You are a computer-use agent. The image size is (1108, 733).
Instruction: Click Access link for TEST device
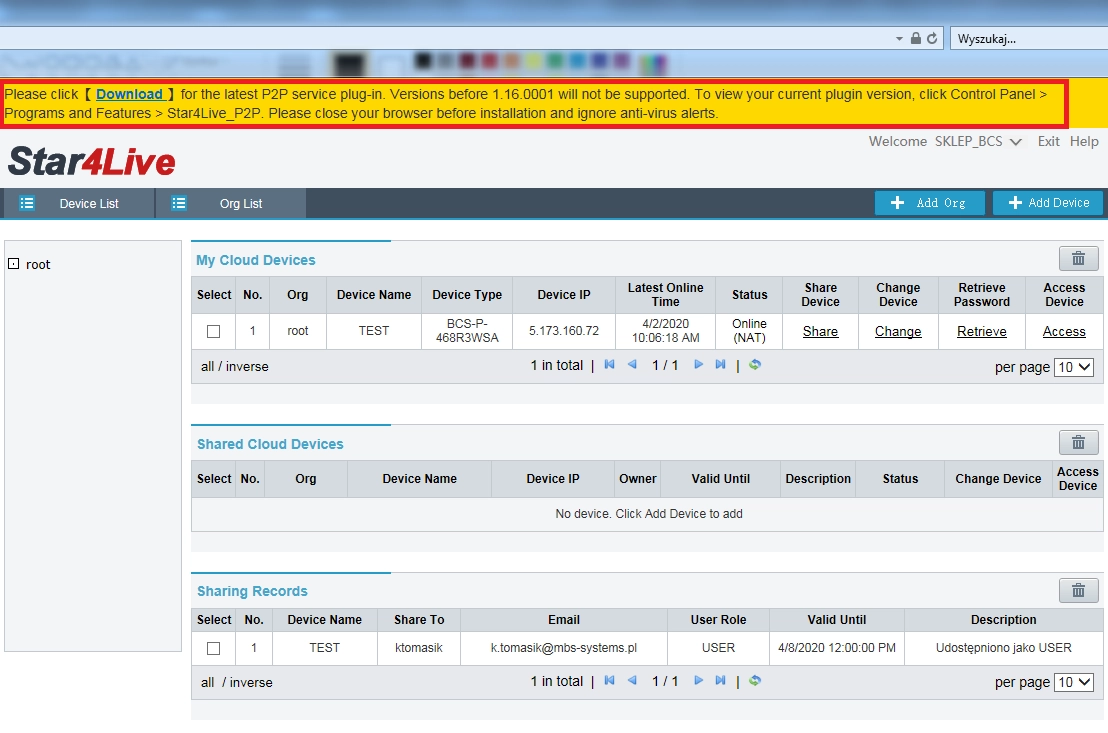point(1064,332)
